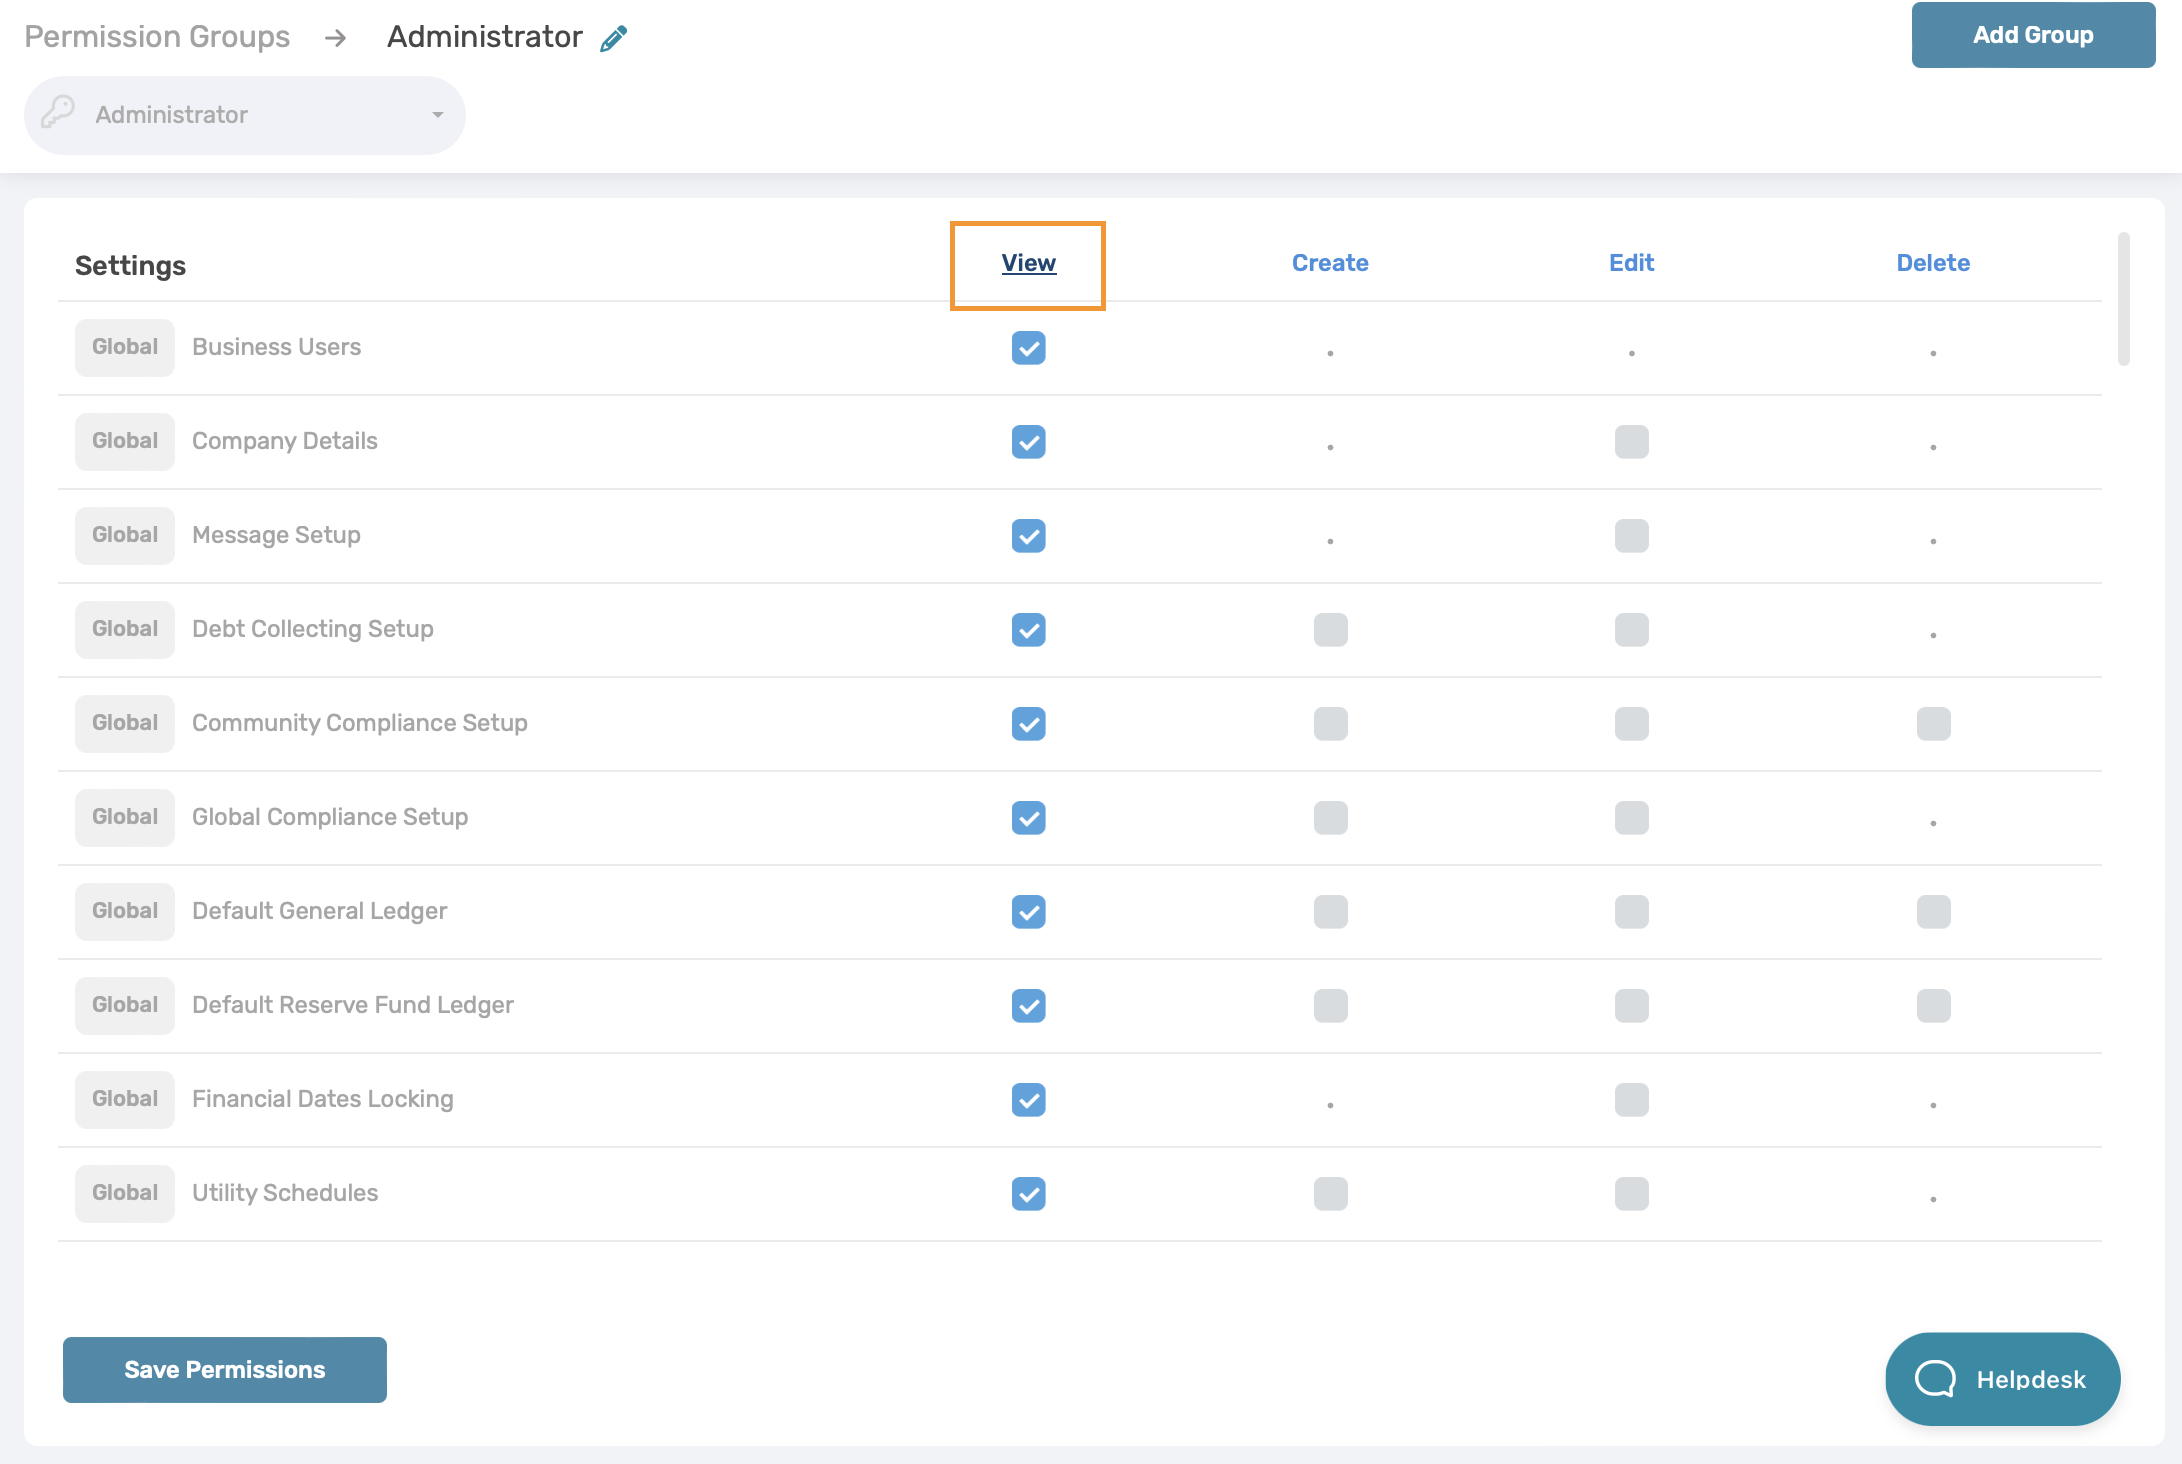Click the Global badge beside Utility Schedules
Screen dimensions: 2182x1464
[x=125, y=1193]
